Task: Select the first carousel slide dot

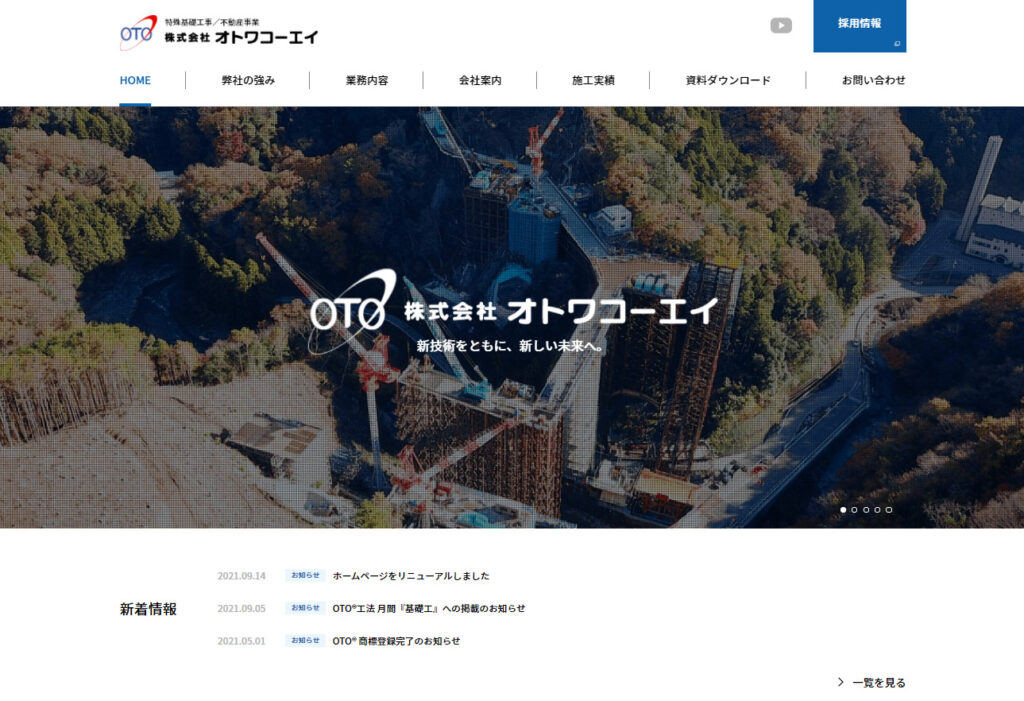Action: tap(843, 510)
